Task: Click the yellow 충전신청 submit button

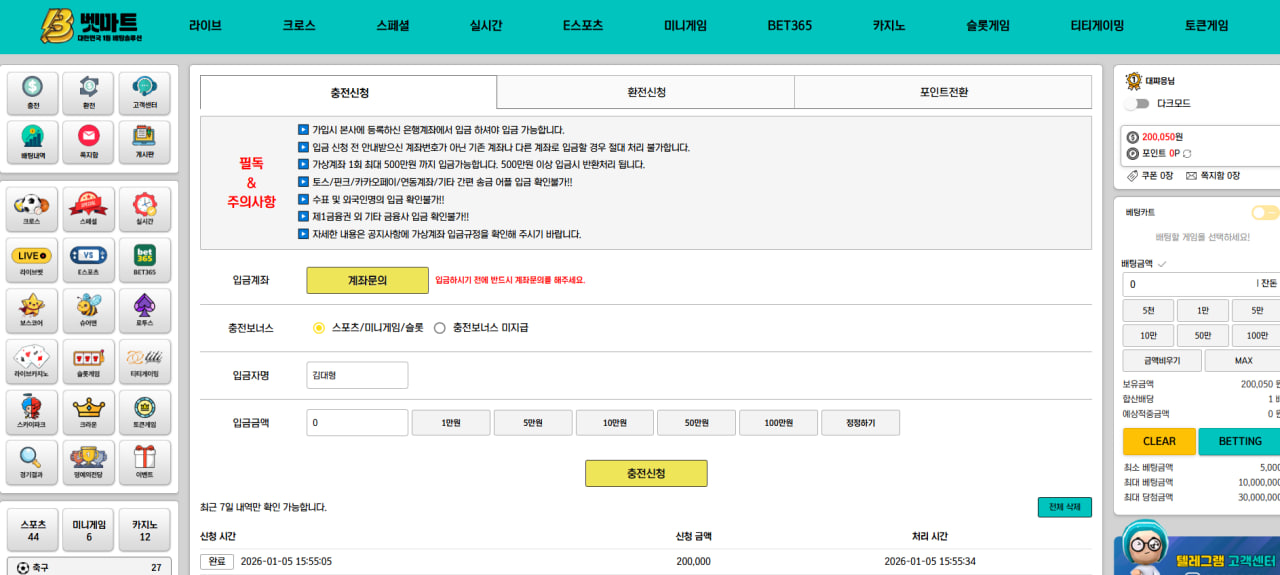Action: [x=646, y=473]
